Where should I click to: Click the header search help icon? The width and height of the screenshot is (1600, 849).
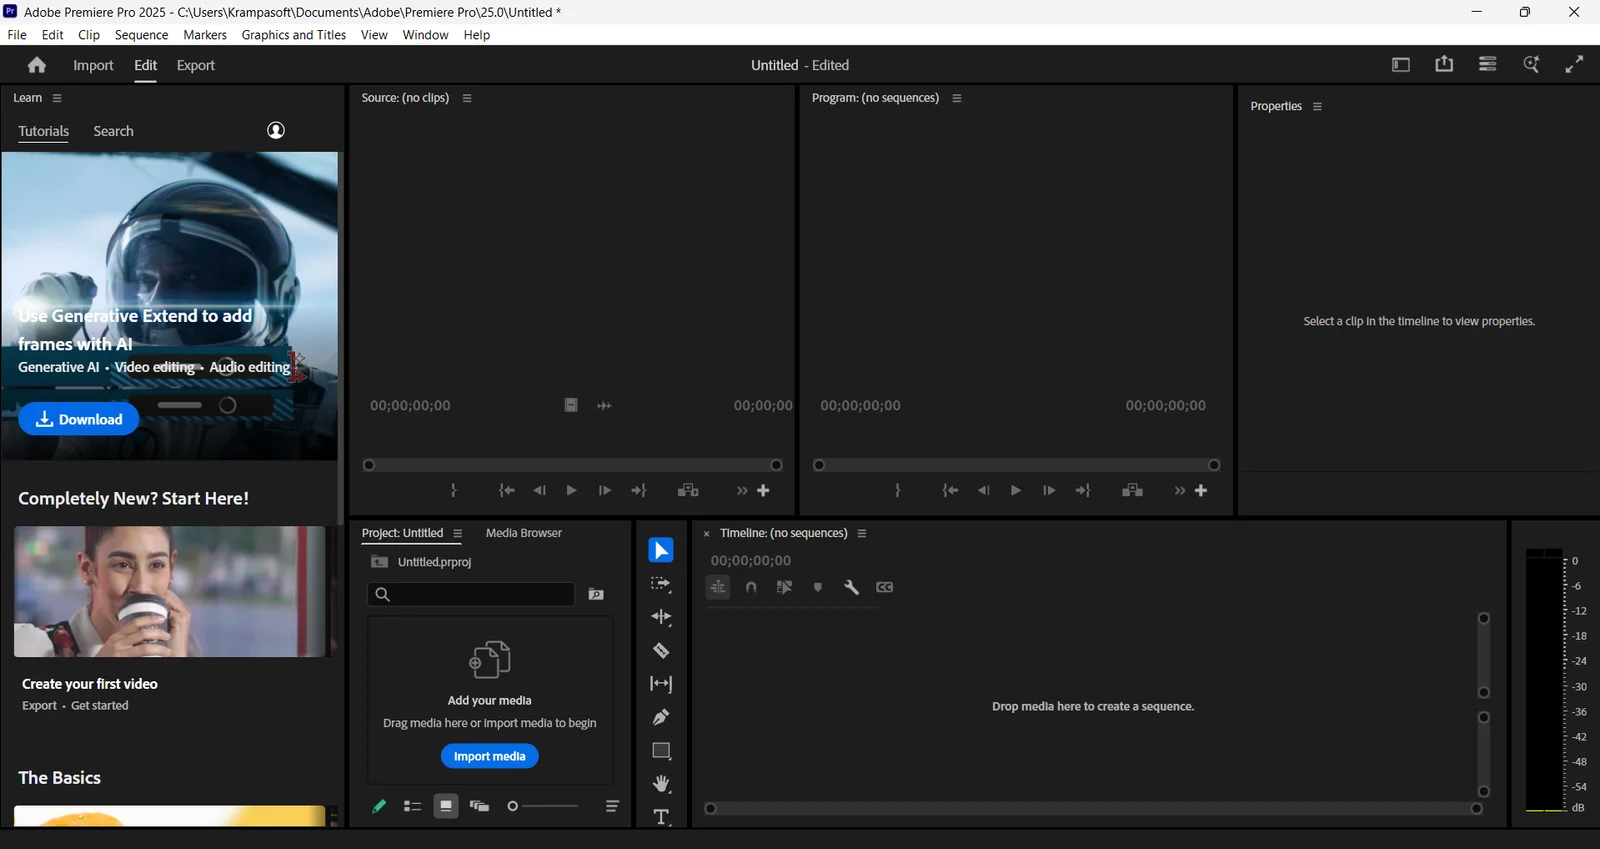point(1531,64)
